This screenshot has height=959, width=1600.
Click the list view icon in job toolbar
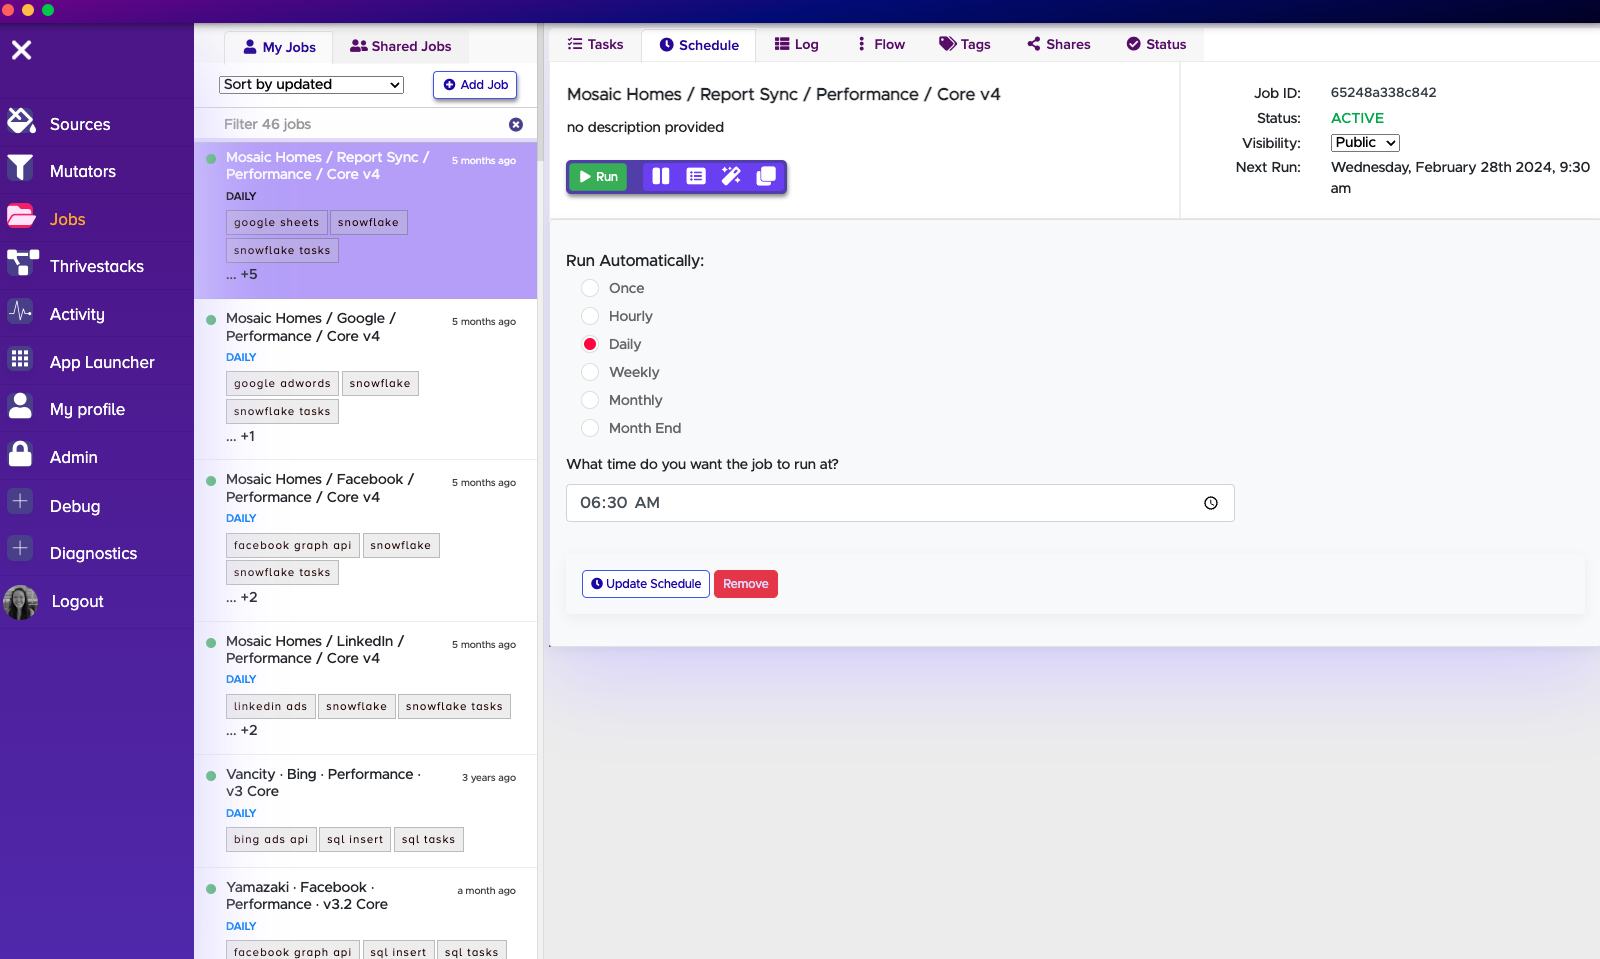[x=696, y=176]
